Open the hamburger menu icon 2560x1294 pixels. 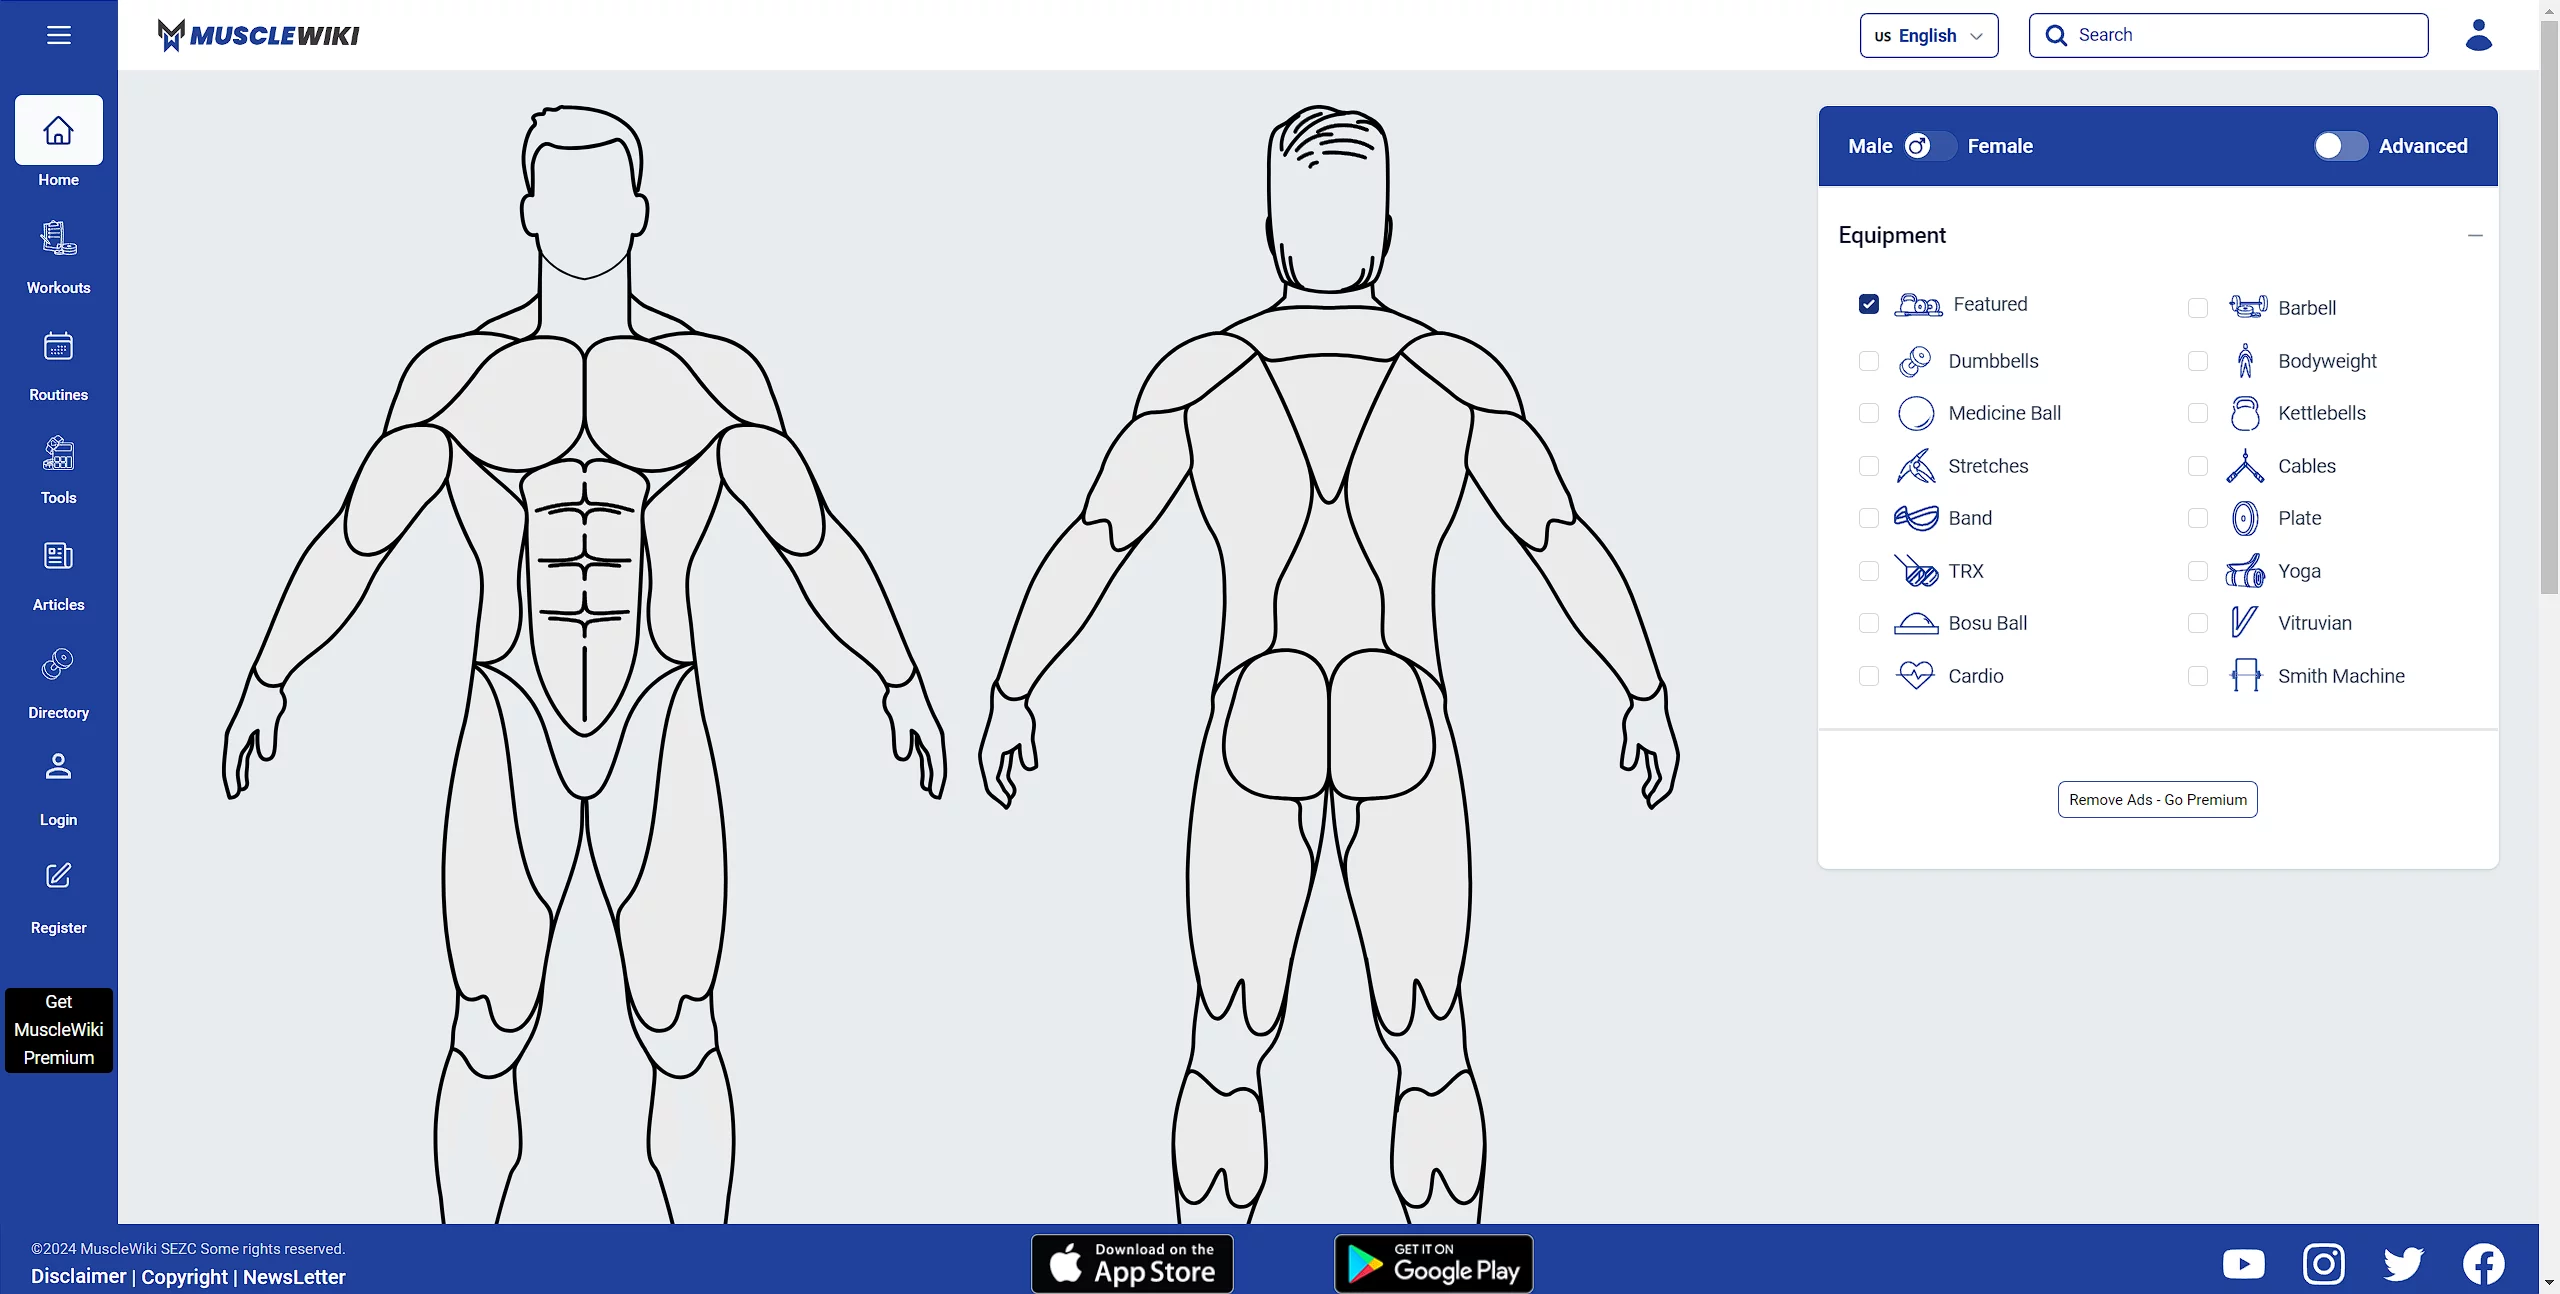tap(58, 35)
